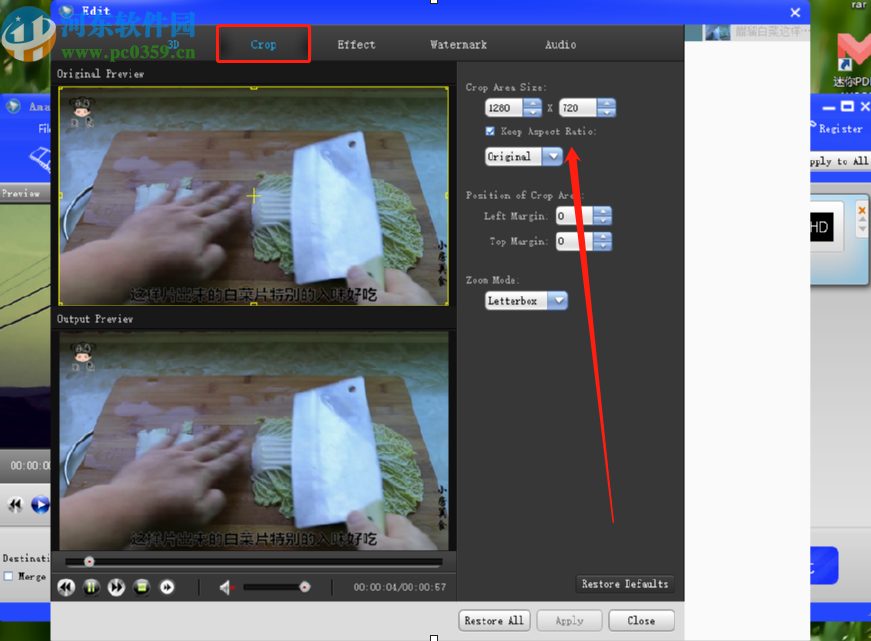The width and height of the screenshot is (871, 641).
Task: Click crop height spinner arrows
Action: (x=606, y=108)
